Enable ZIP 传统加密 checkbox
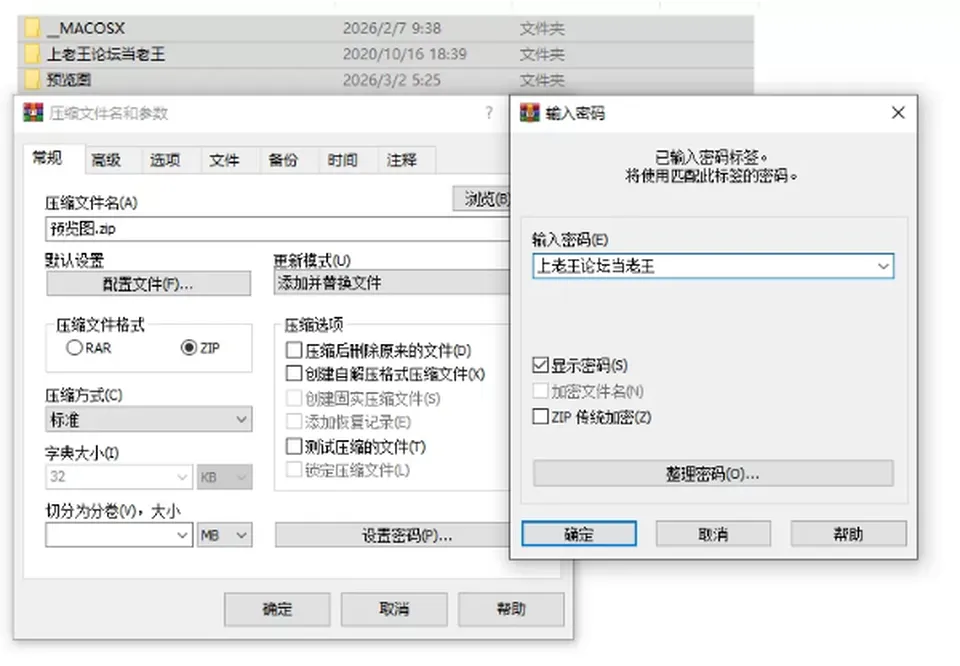The height and width of the screenshot is (666, 960). pyautogui.click(x=540, y=417)
